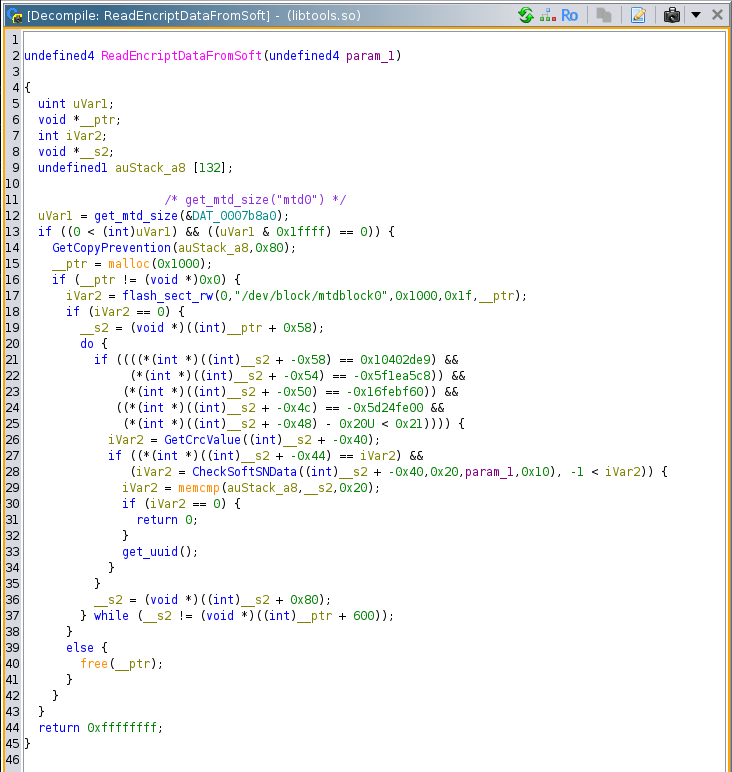Click the memcmp function call

click(x=199, y=488)
